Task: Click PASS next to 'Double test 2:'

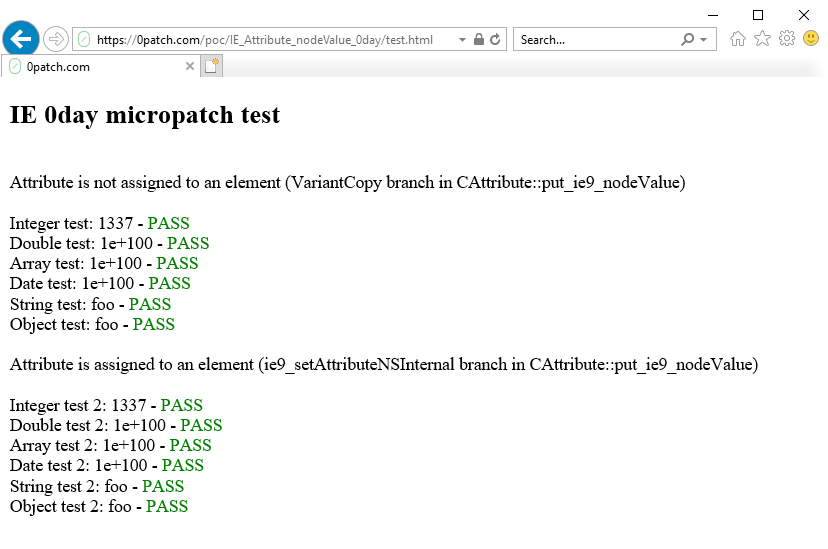Action: tap(201, 425)
